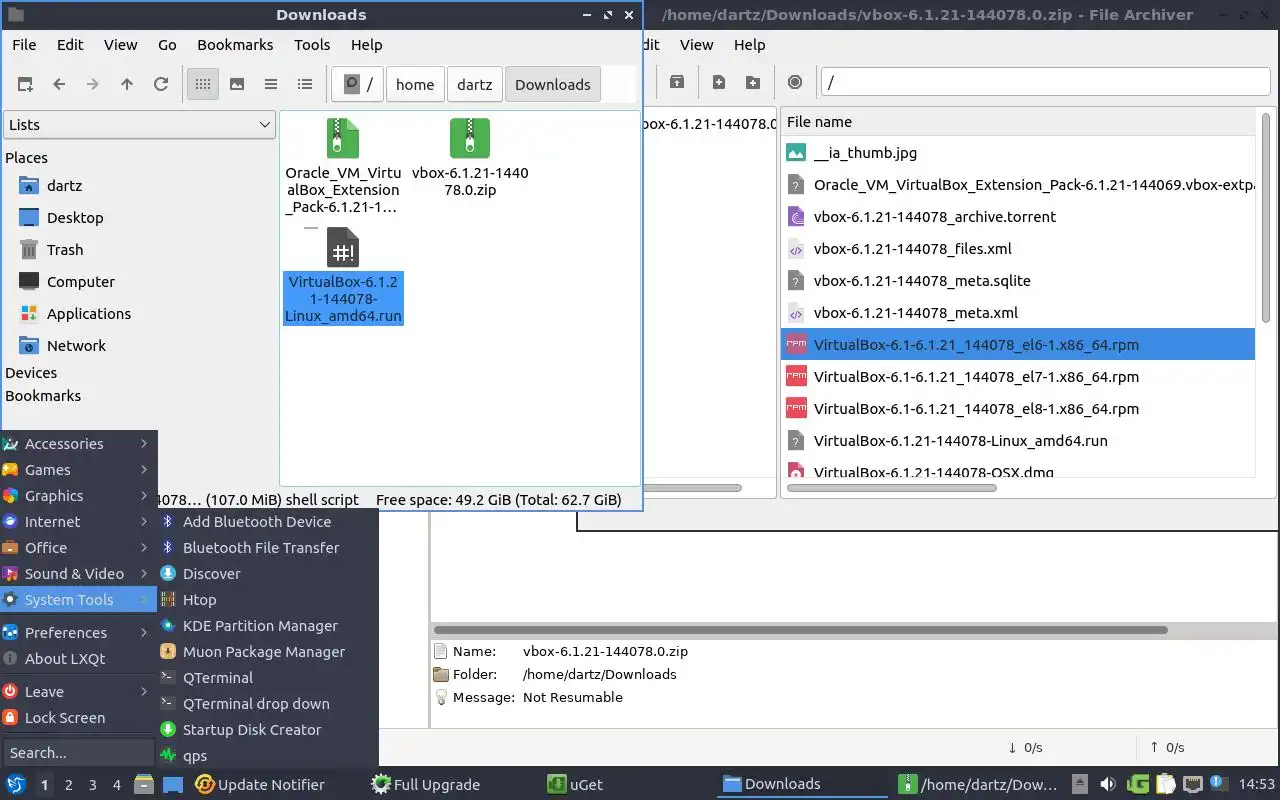This screenshot has width=1280, height=800.
Task: Click the 'Downloads' path breadcrumb
Action: (x=553, y=85)
